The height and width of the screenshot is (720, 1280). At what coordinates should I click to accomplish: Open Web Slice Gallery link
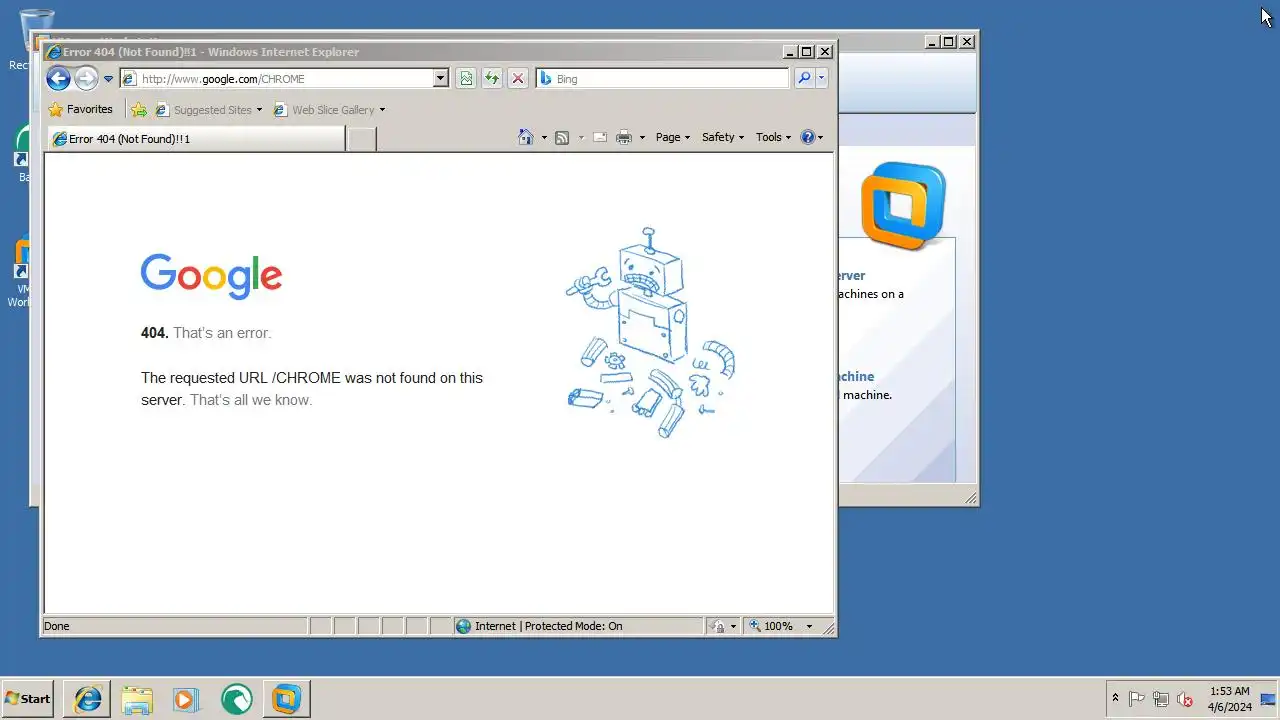click(329, 110)
